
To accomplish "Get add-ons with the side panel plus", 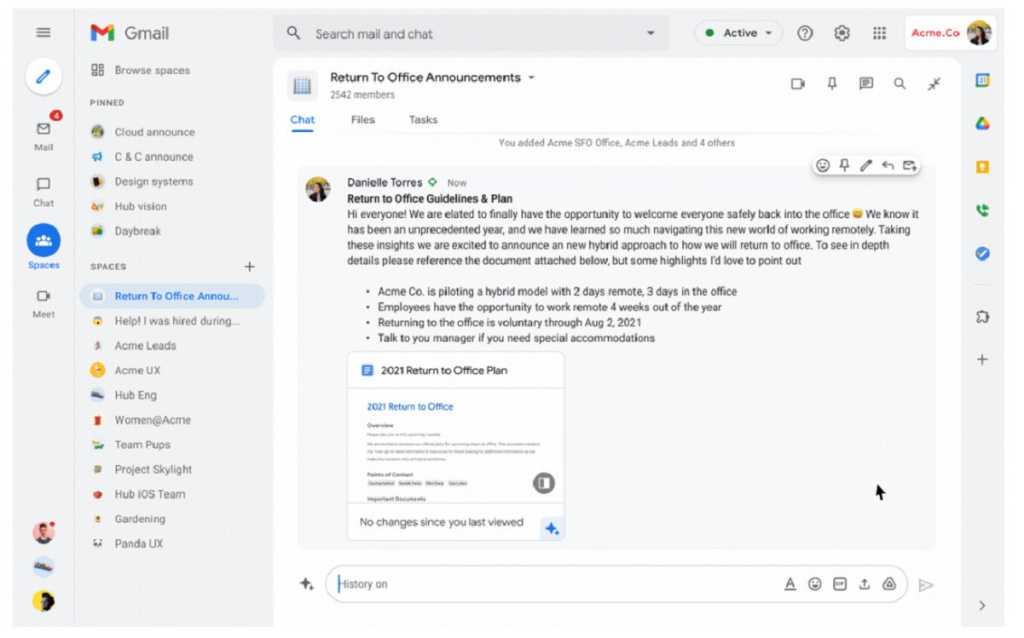I will coord(982,360).
